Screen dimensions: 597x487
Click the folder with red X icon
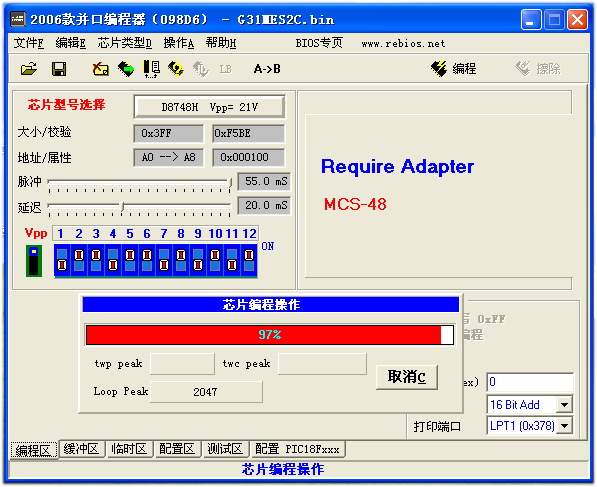[101, 69]
